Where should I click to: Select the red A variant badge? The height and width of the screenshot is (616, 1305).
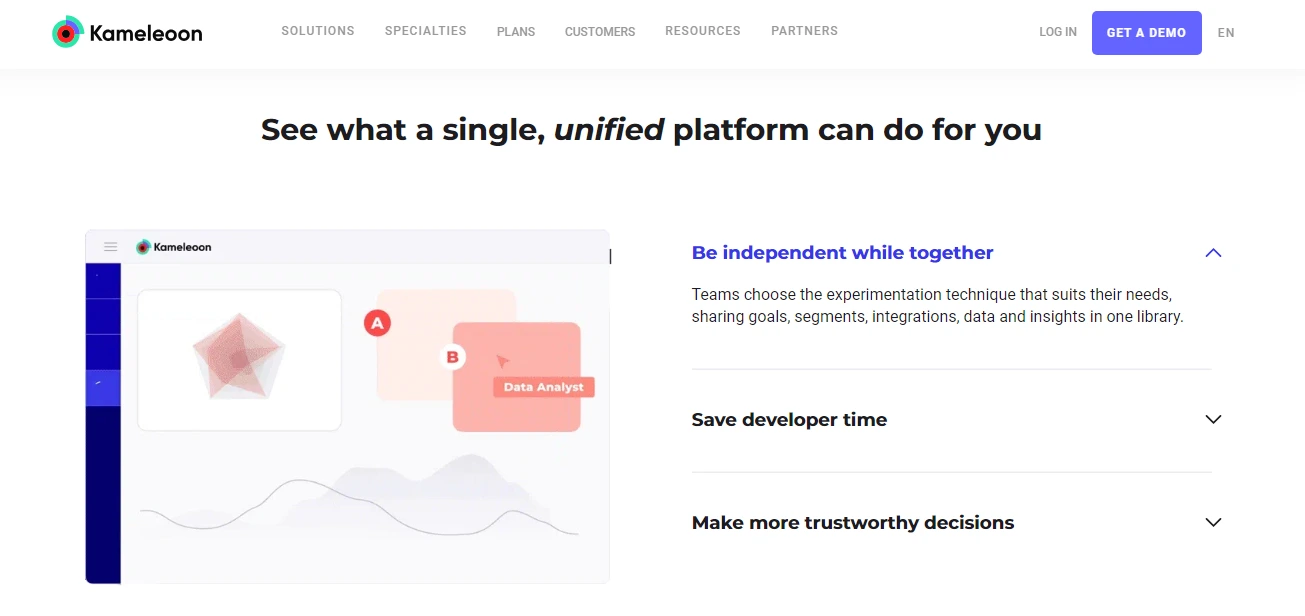coord(377,323)
